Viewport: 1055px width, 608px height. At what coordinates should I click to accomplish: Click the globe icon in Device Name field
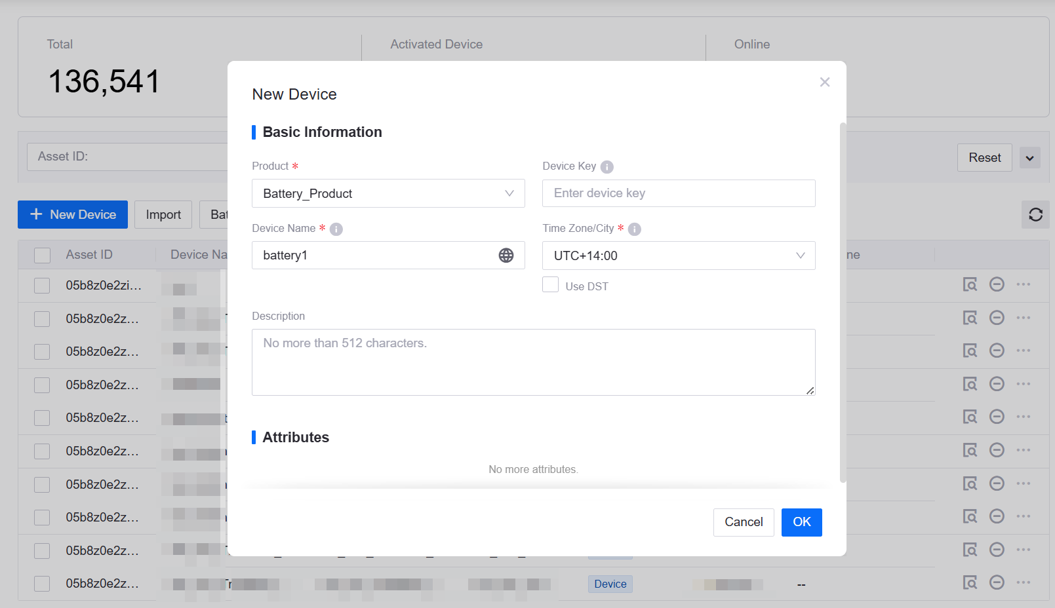506,256
